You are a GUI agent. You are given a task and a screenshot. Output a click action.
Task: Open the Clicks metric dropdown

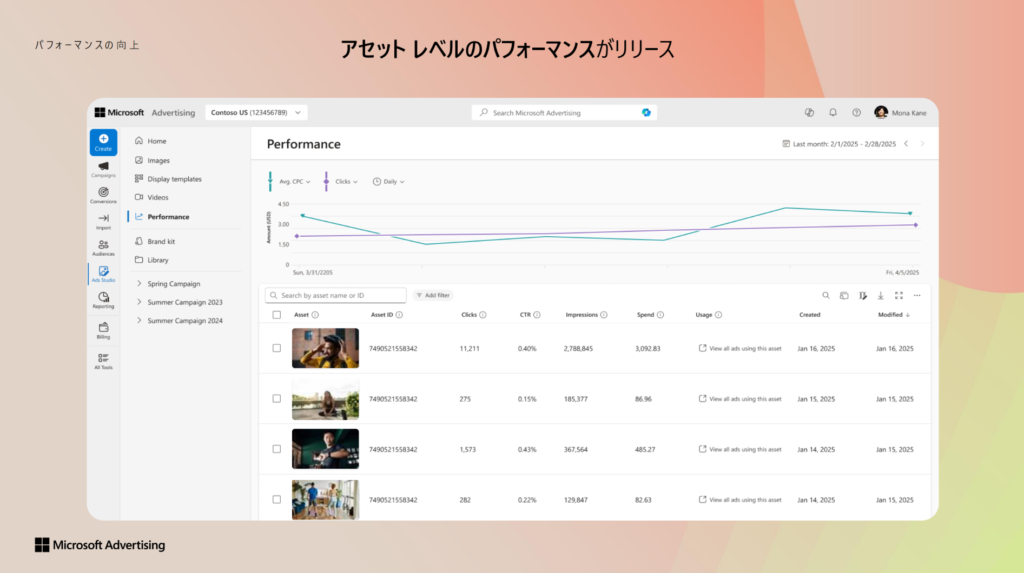click(x=346, y=182)
